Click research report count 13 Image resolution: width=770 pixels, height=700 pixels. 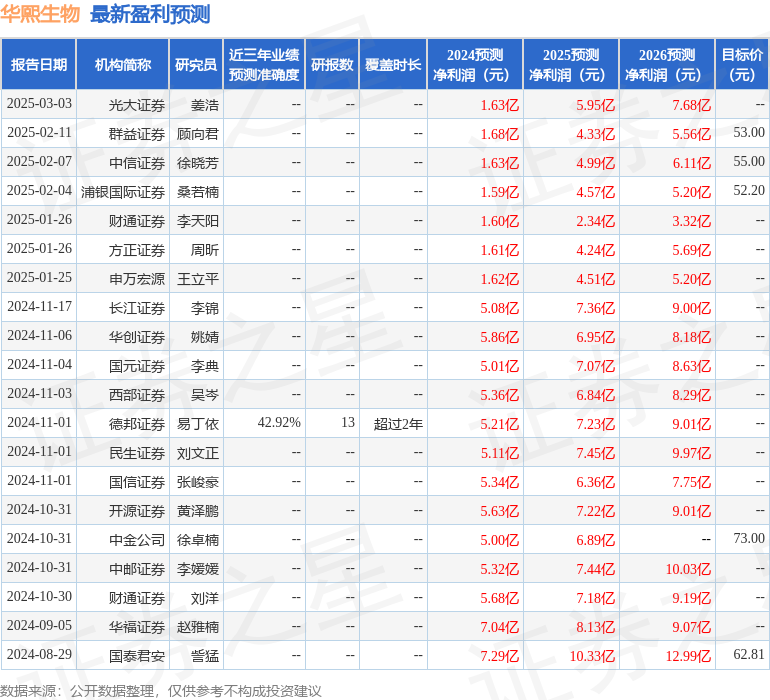pos(348,422)
